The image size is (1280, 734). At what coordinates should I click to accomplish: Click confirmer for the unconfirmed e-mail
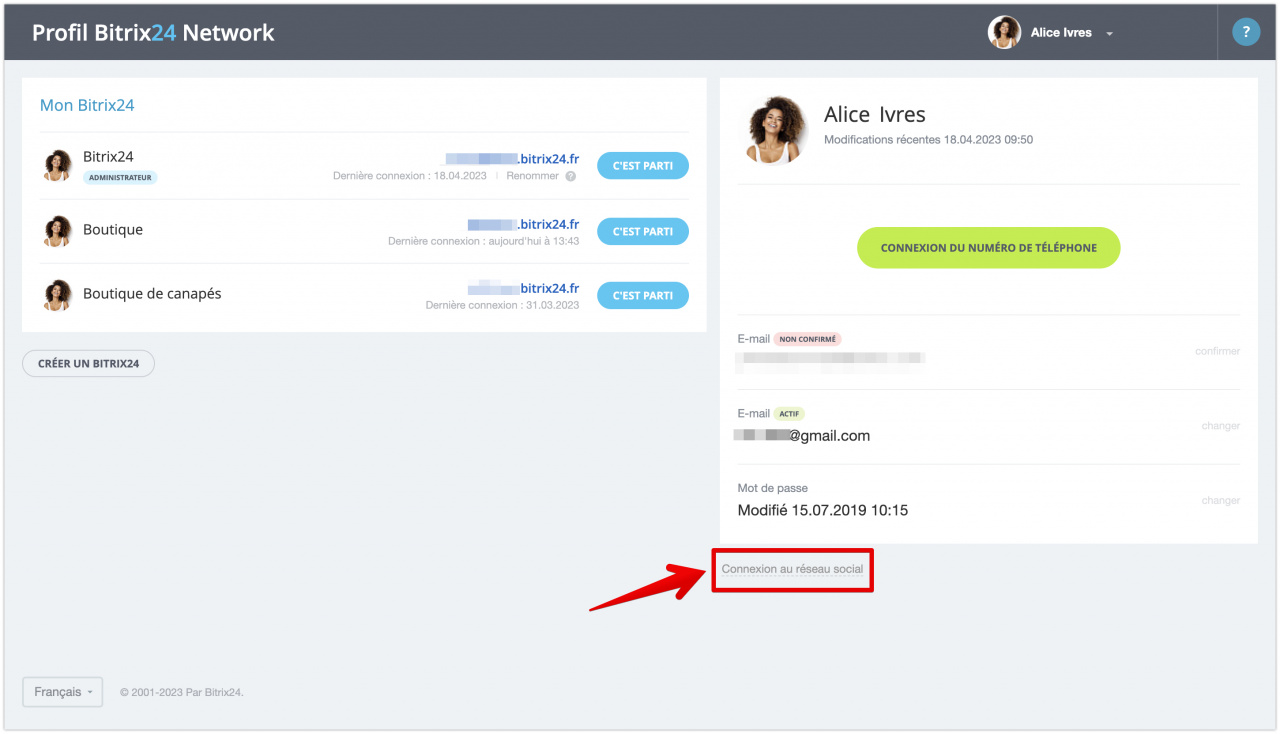coord(1217,351)
